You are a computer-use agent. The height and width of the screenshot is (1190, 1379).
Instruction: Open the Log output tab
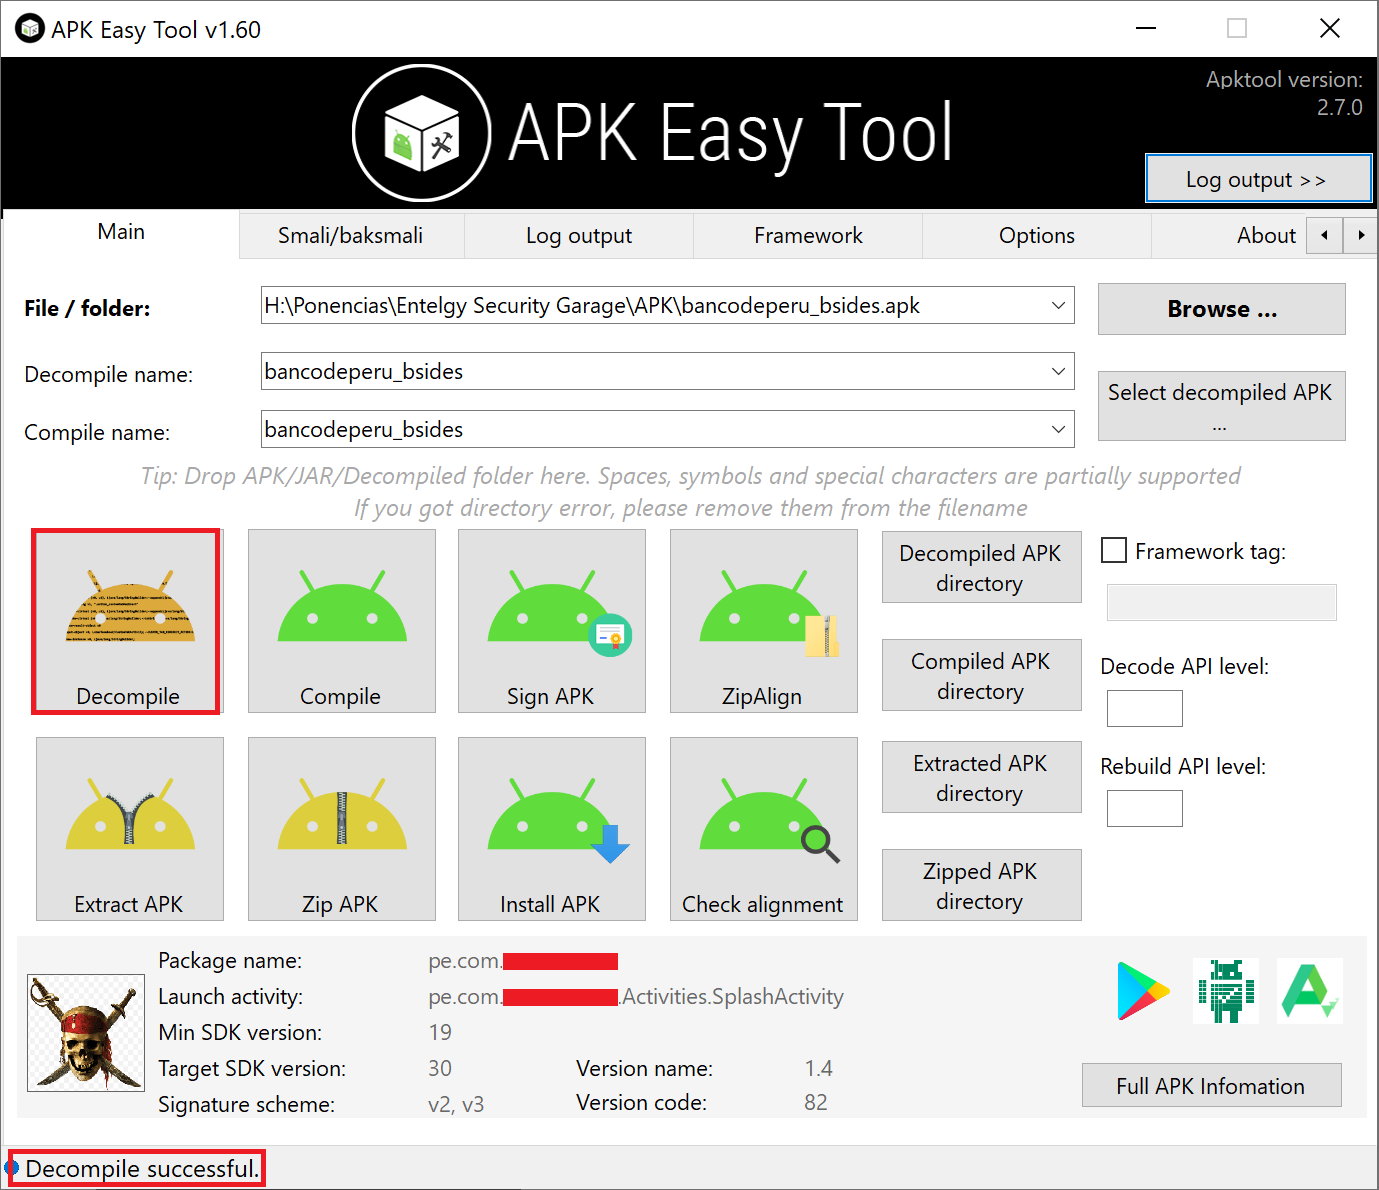(x=579, y=235)
